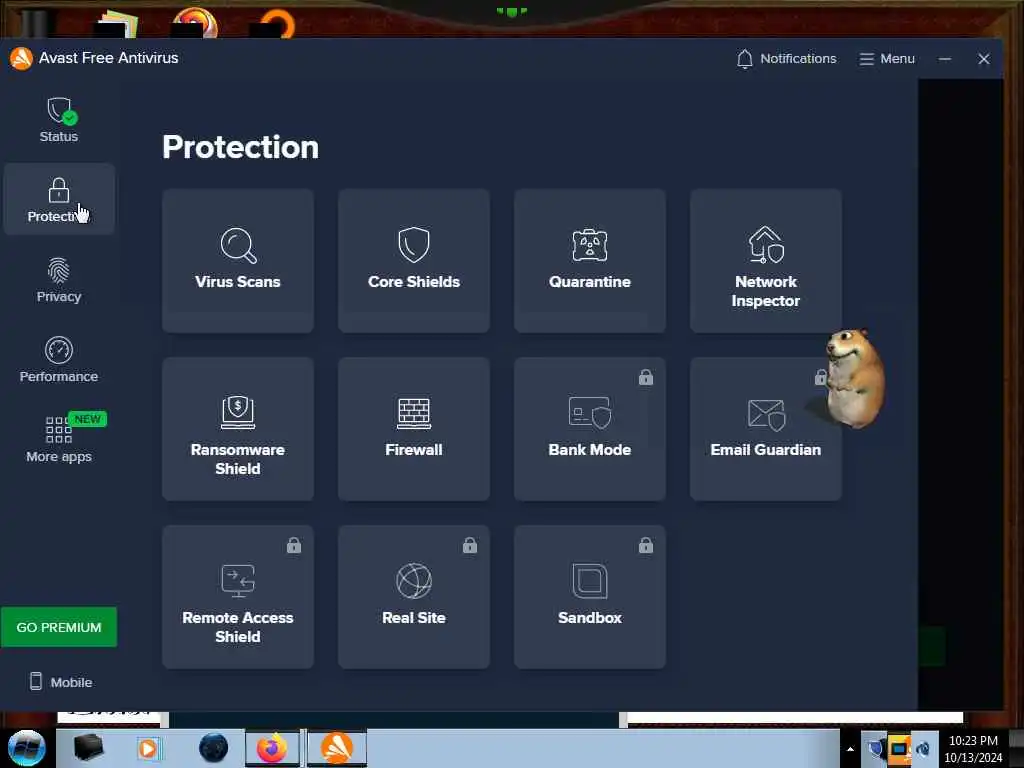The width and height of the screenshot is (1024, 768).
Task: Open the Mobile link
Action: 61,682
